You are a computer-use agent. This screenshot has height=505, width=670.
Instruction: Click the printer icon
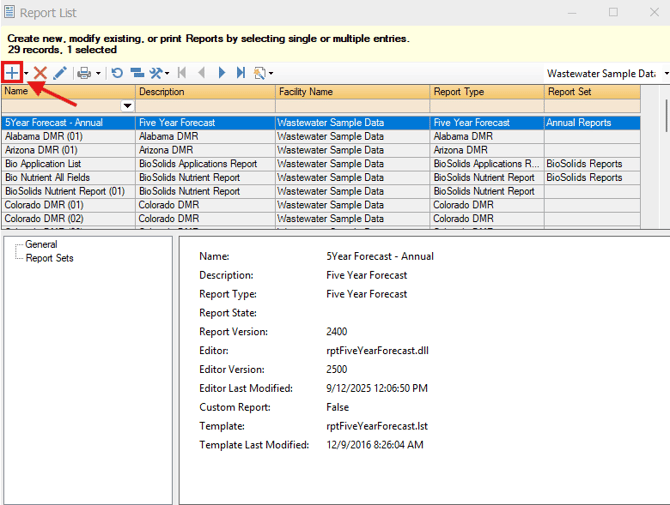(85, 73)
